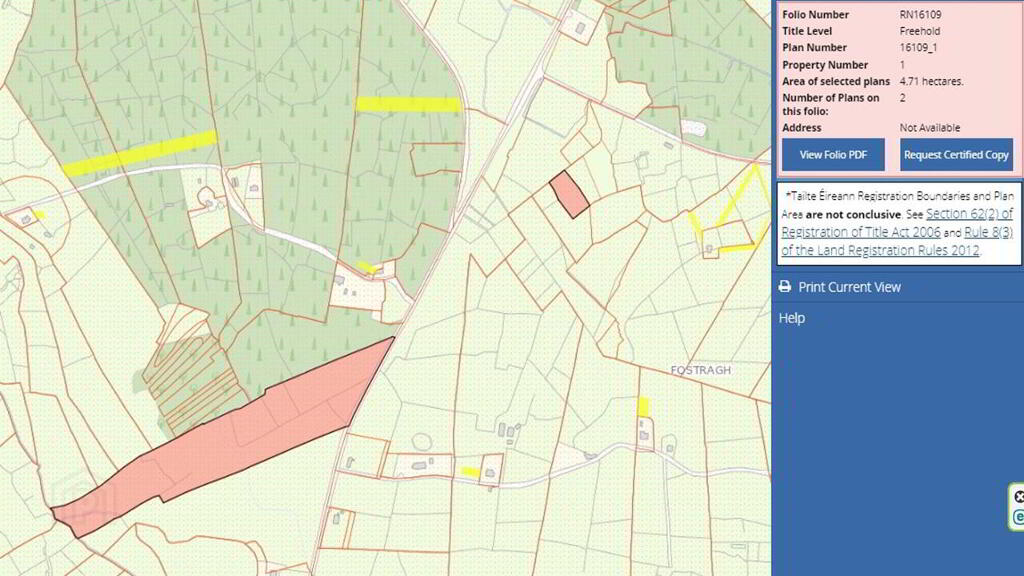The image size is (1024, 576).
Task: Click the plan number value 16109_1
Action: point(917,48)
